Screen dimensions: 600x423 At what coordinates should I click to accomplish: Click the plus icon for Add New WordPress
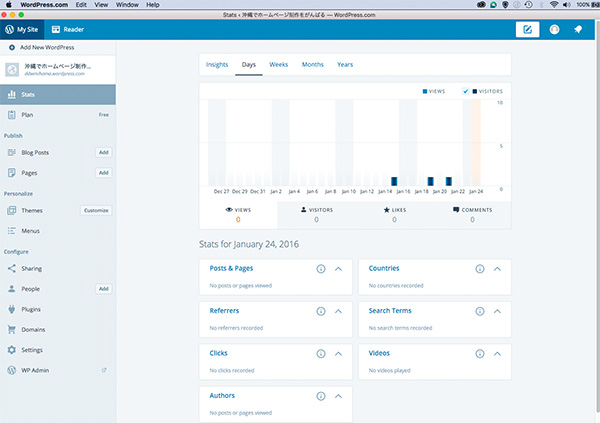[x=12, y=47]
